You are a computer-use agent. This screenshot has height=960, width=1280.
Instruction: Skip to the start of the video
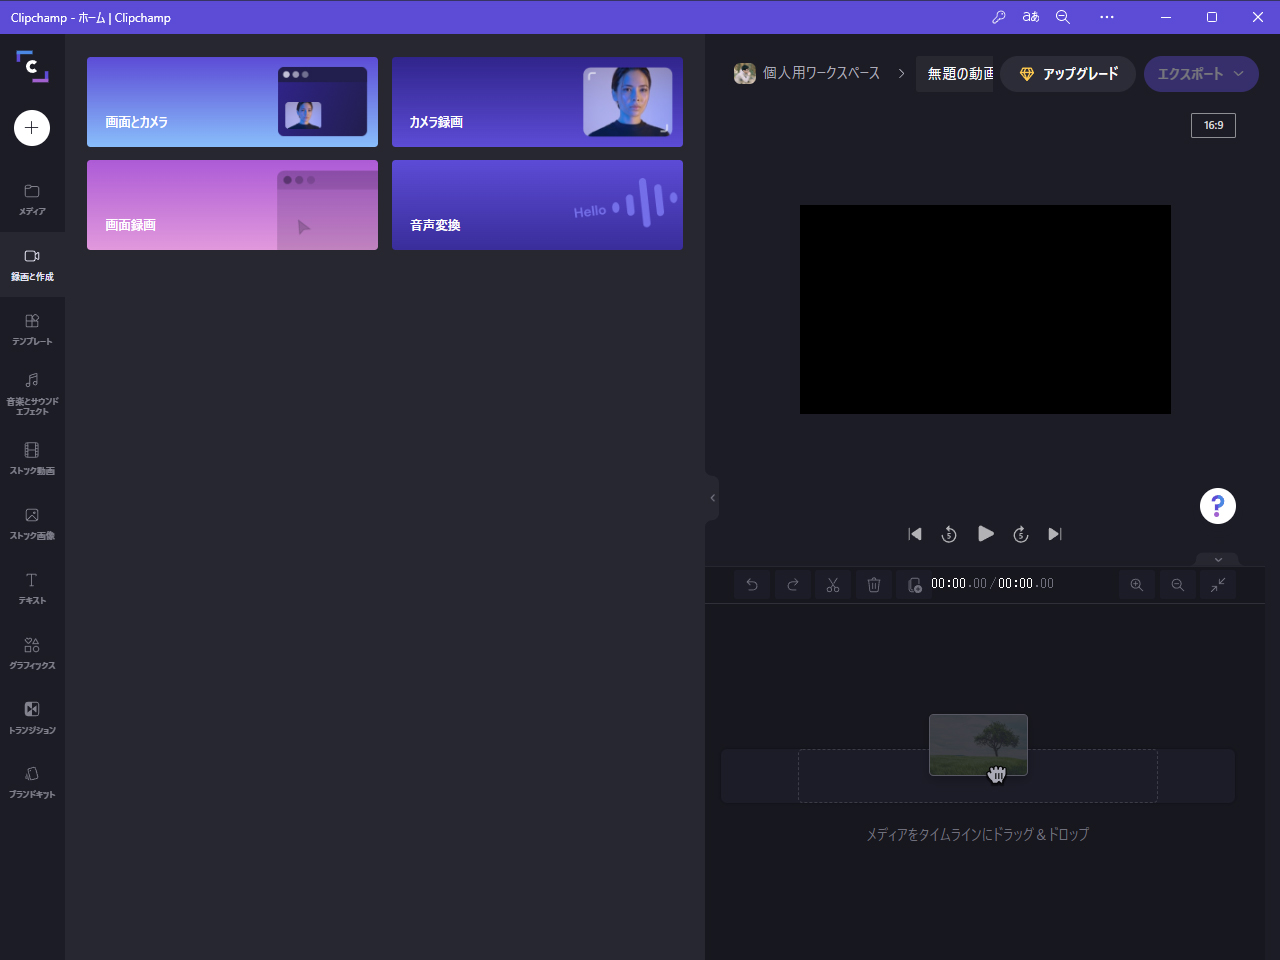tap(915, 534)
